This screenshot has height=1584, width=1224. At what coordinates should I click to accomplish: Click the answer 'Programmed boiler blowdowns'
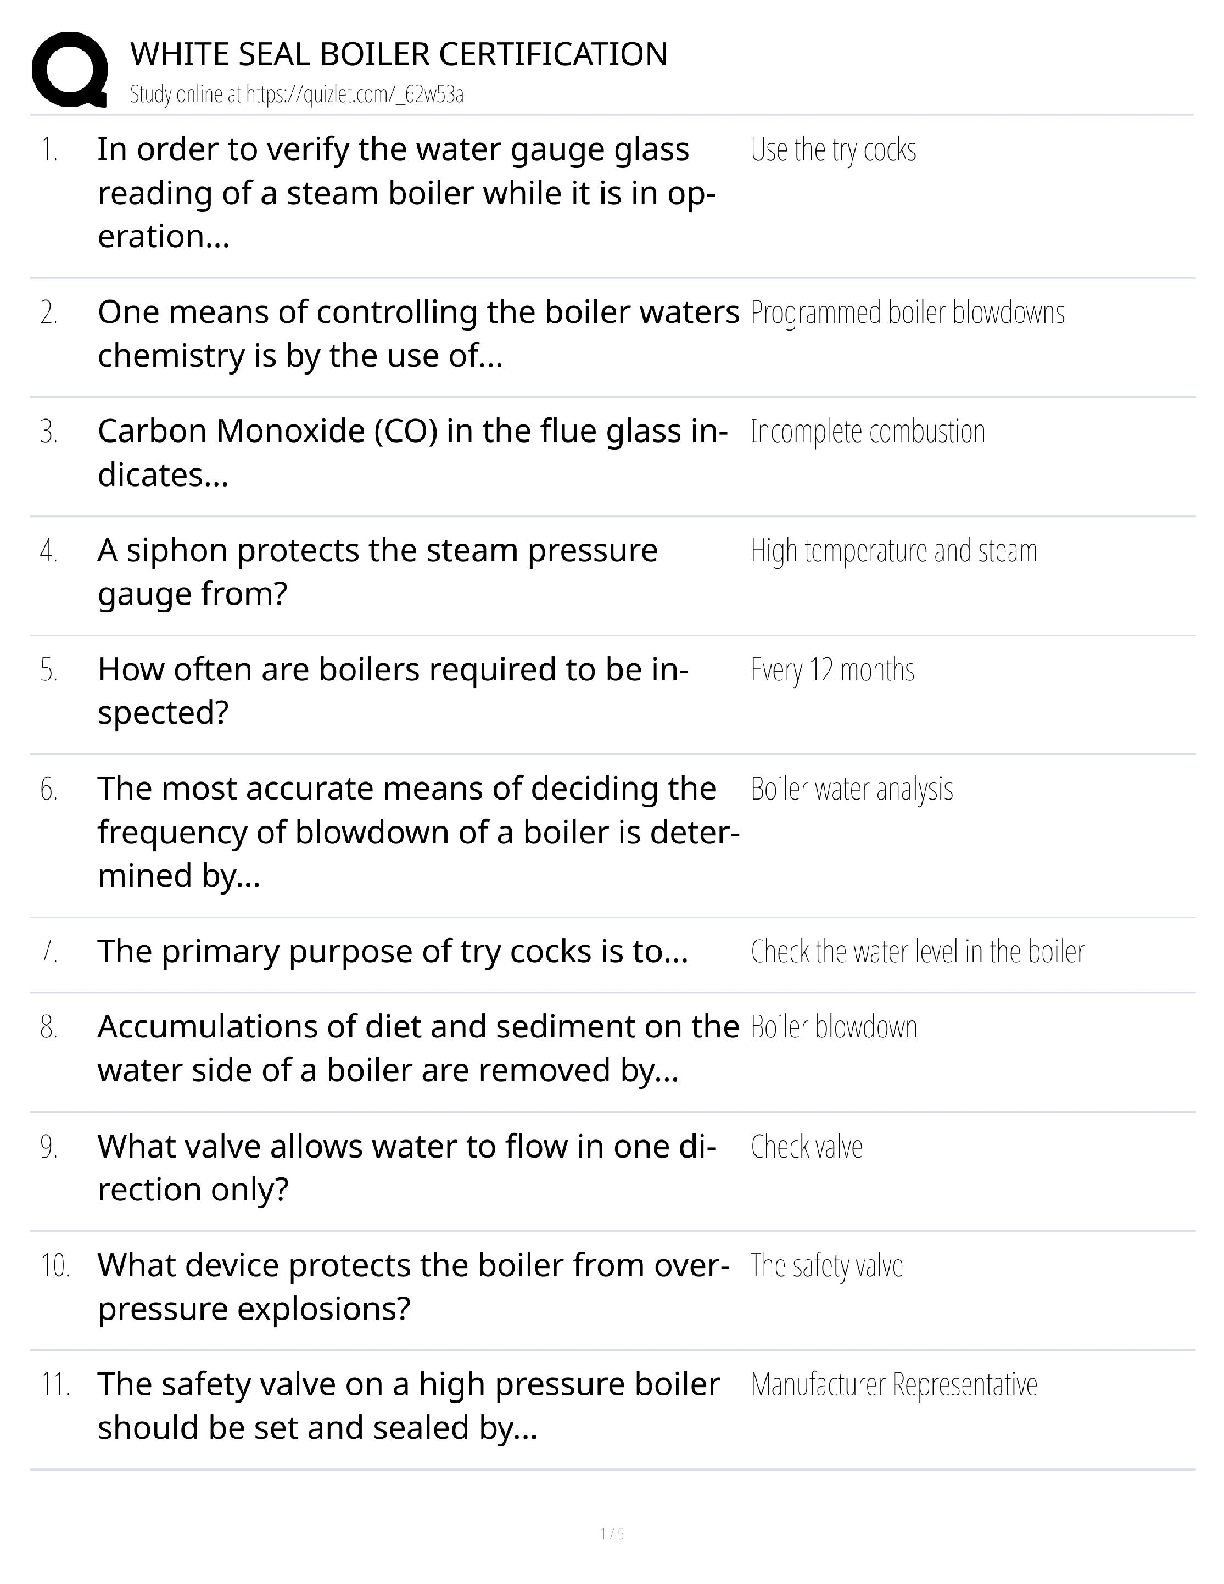(907, 313)
